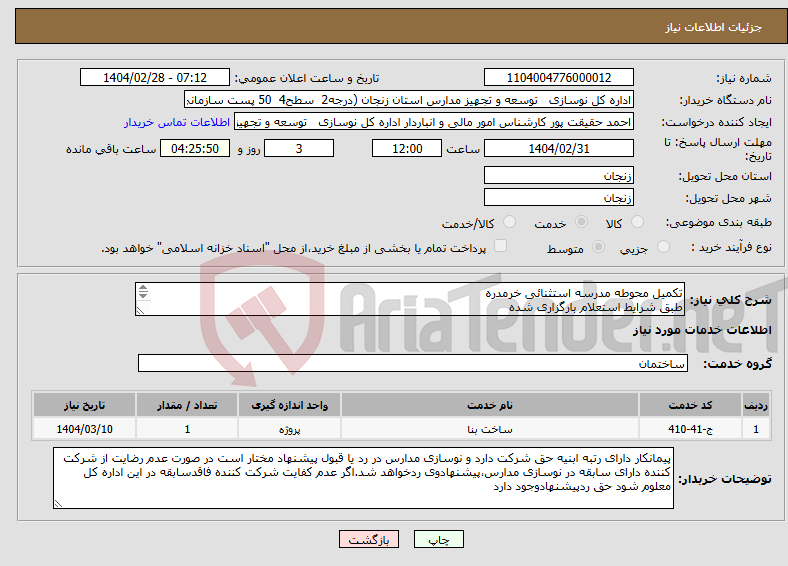Click the deadline time field 12:00
This screenshot has height=566, width=788.
[x=407, y=148]
